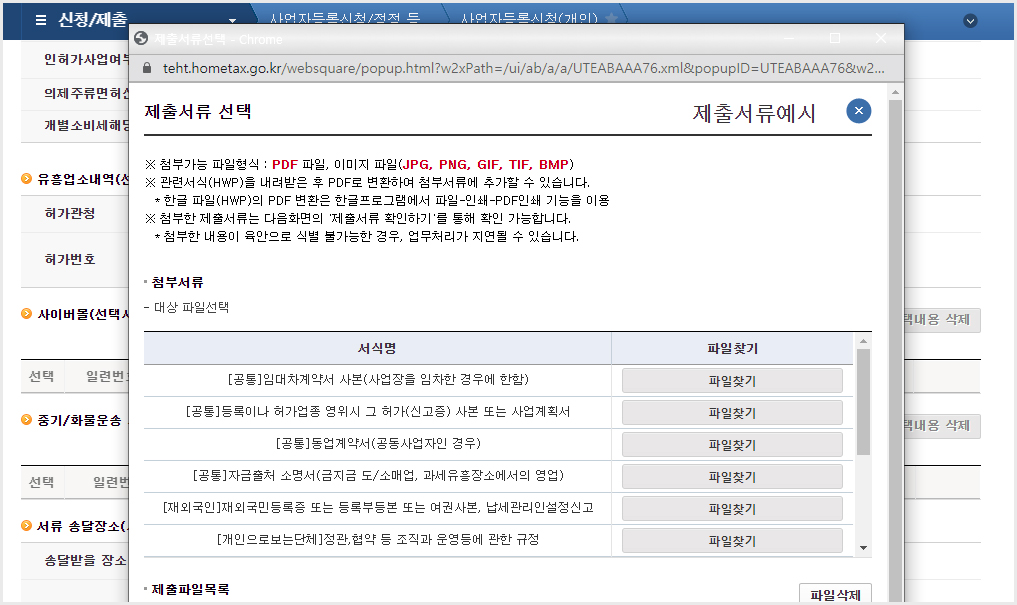Switch to 사업자등록신청(개인) tab in the background
This screenshot has height=605, width=1017.
[x=529, y=18]
